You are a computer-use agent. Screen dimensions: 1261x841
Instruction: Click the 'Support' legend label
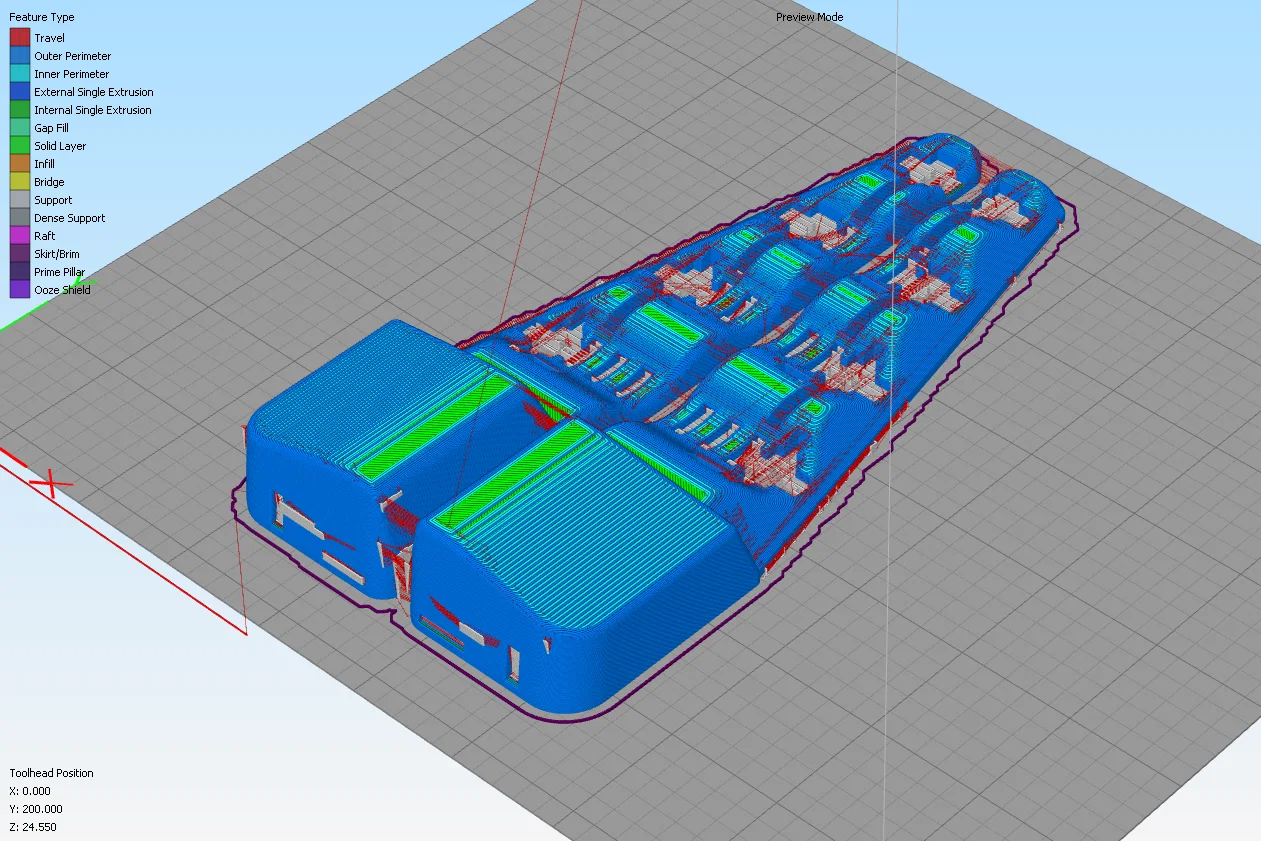[53, 200]
